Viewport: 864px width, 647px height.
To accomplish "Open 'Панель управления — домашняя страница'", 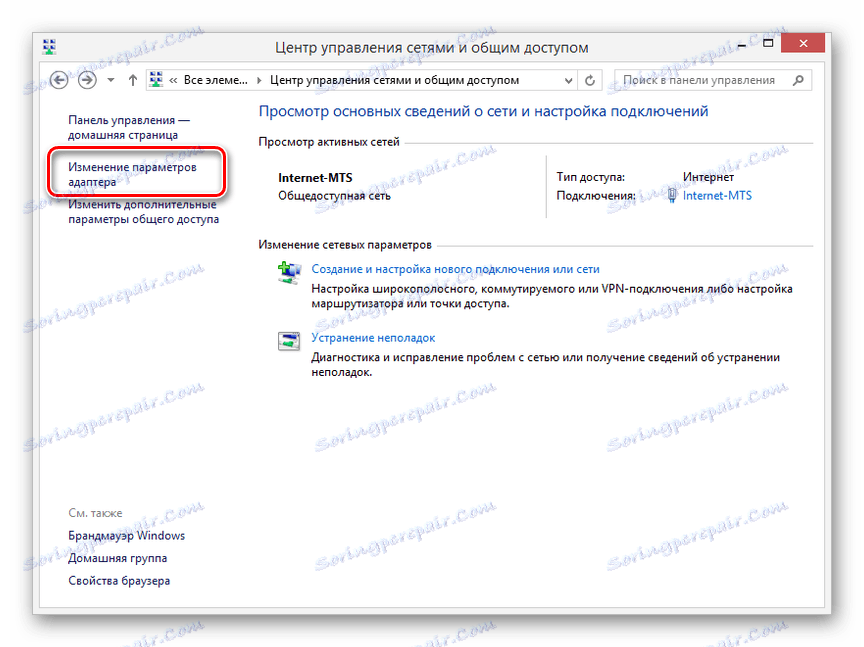I will tap(129, 127).
